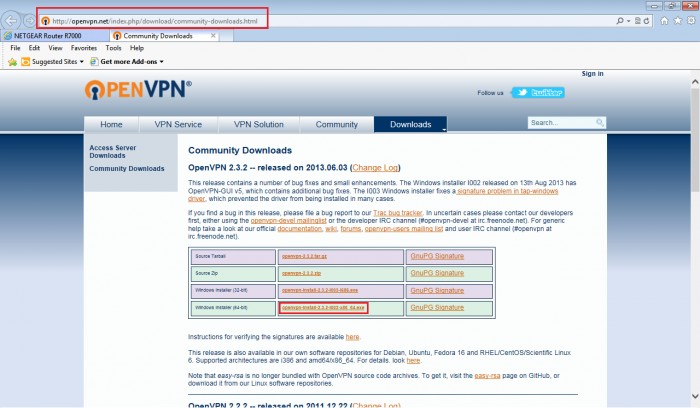Open a new blank tab
Image resolution: width=700 pixels, height=408 pixels.
click(x=226, y=36)
